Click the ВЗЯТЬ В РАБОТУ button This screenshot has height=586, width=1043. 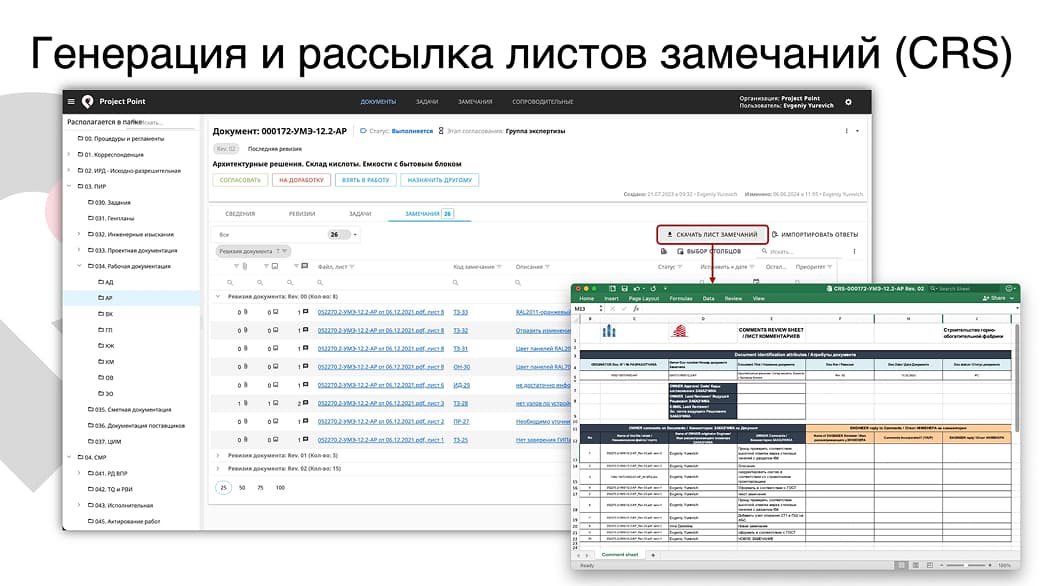(x=366, y=180)
